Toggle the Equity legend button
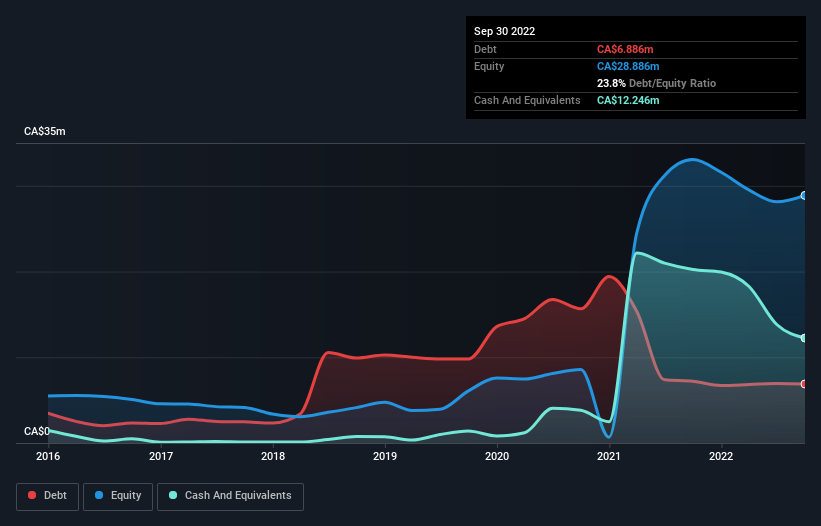 [118, 496]
